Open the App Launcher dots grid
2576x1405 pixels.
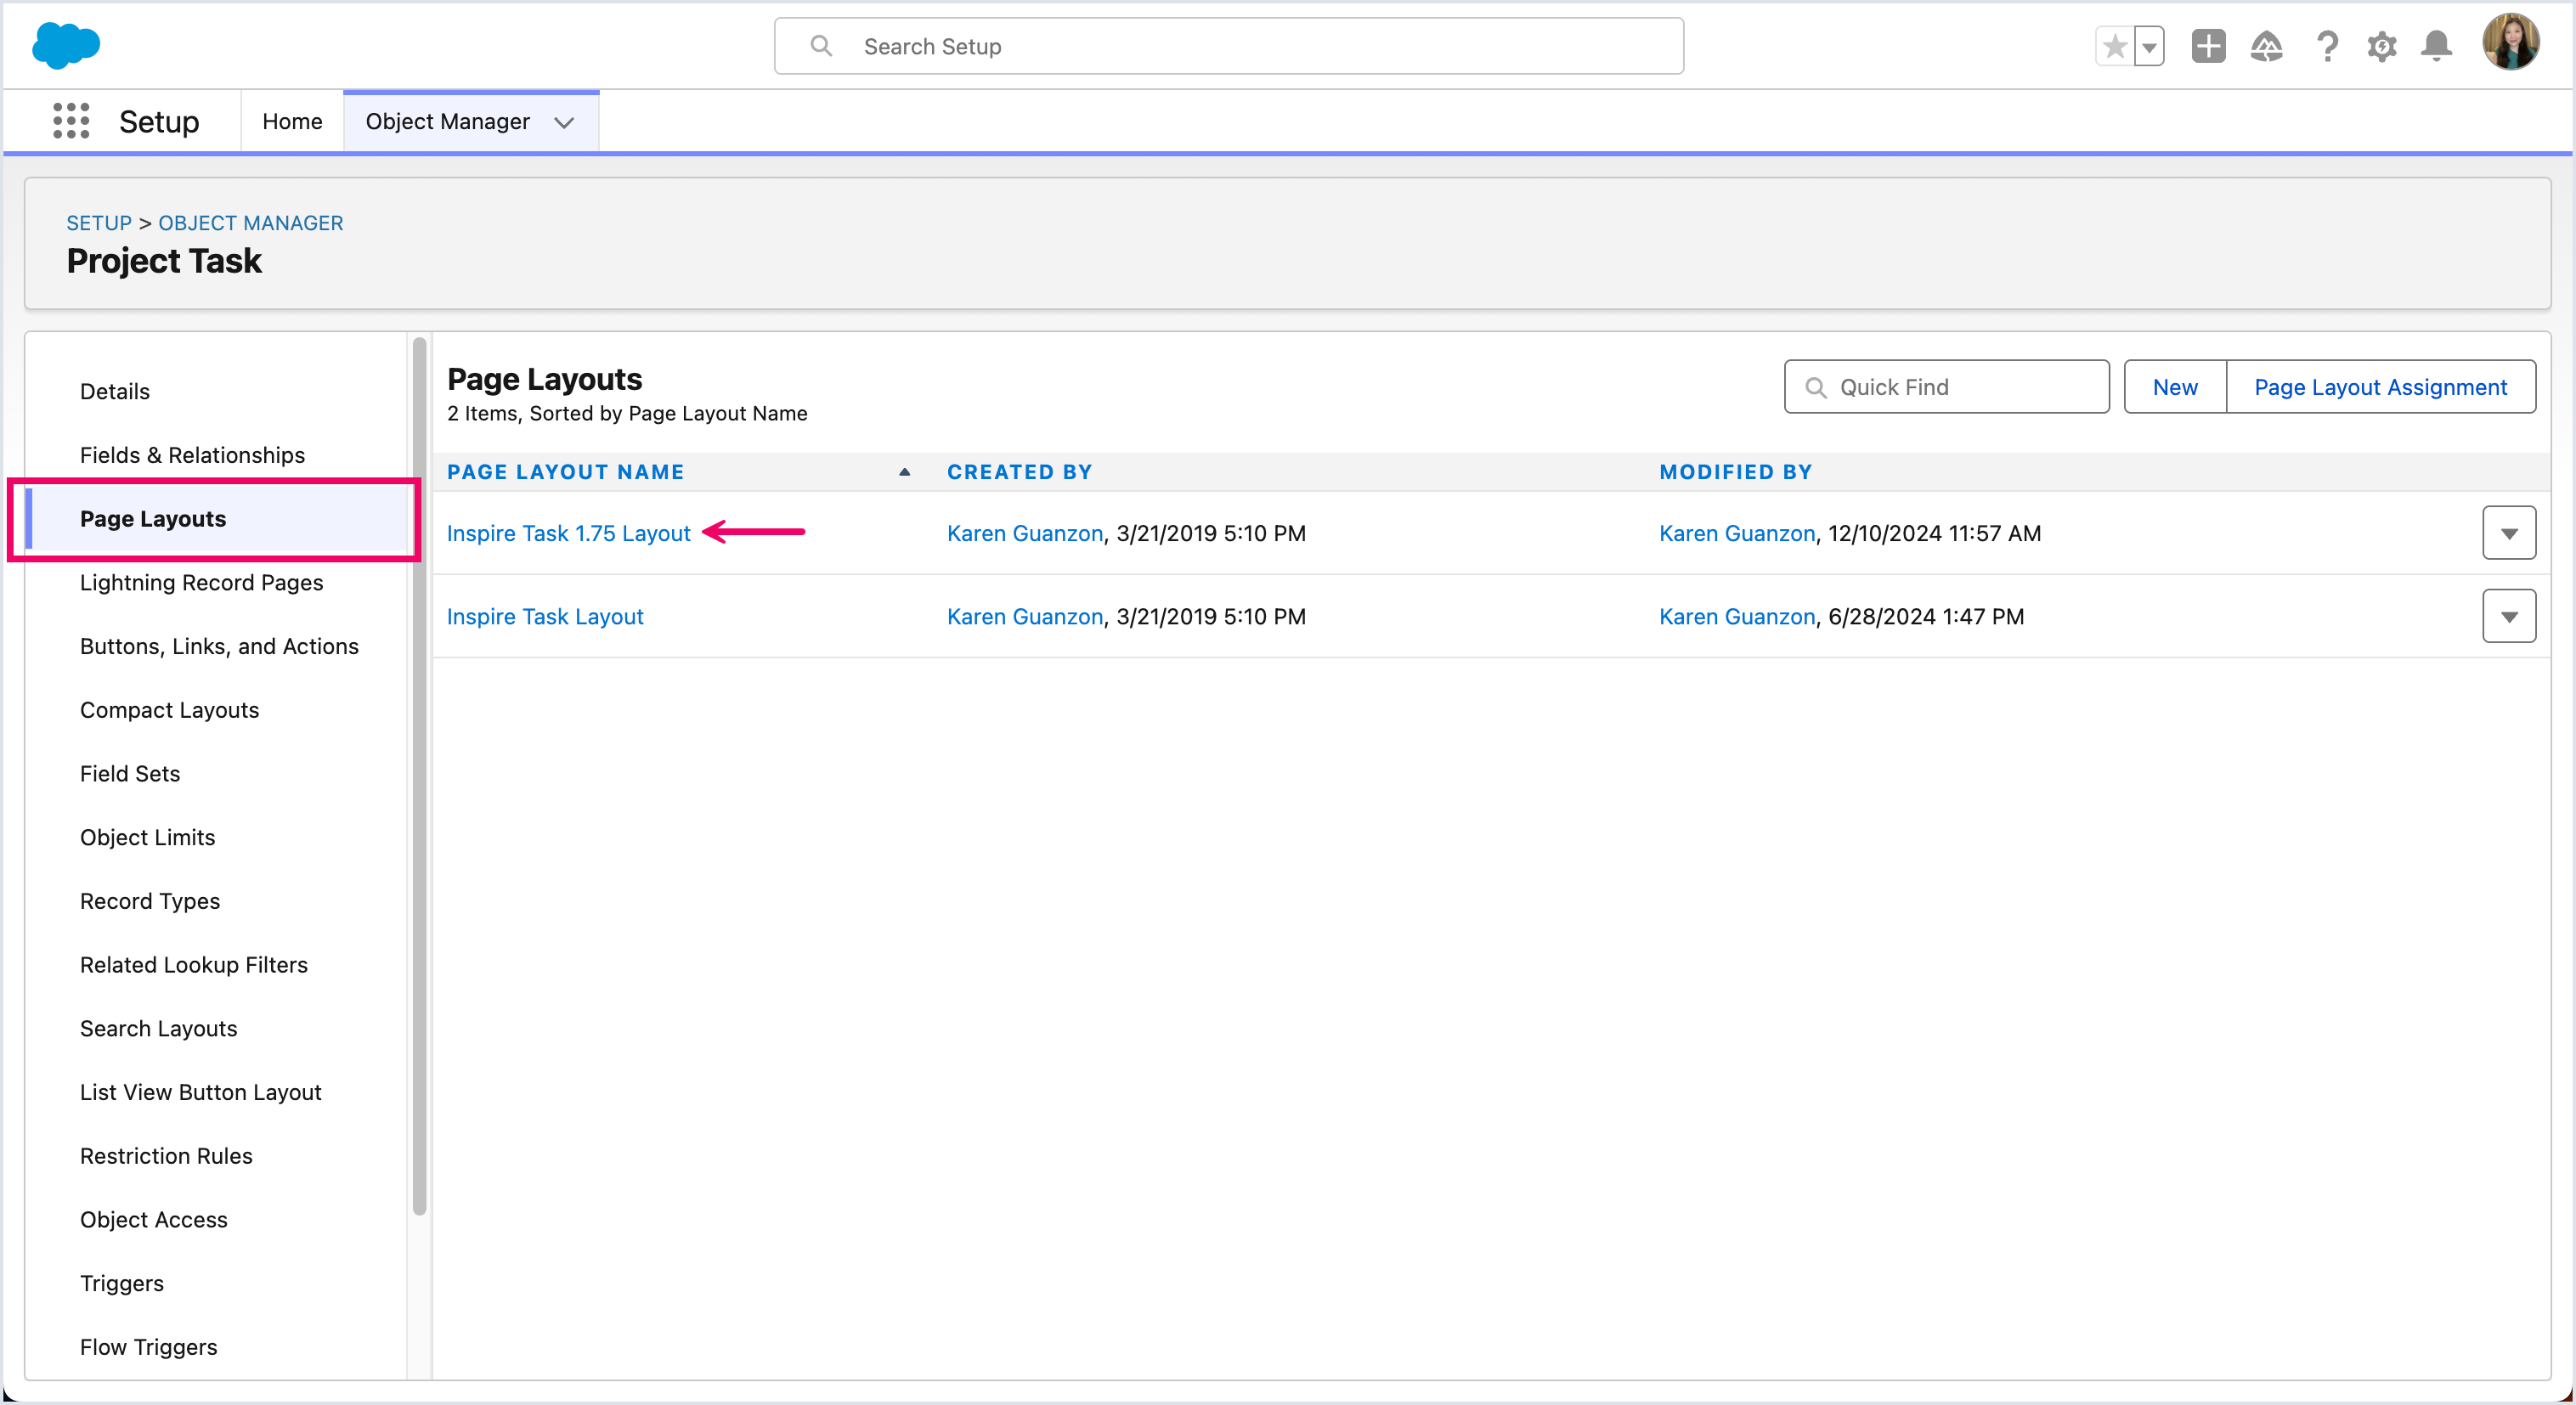(71, 121)
